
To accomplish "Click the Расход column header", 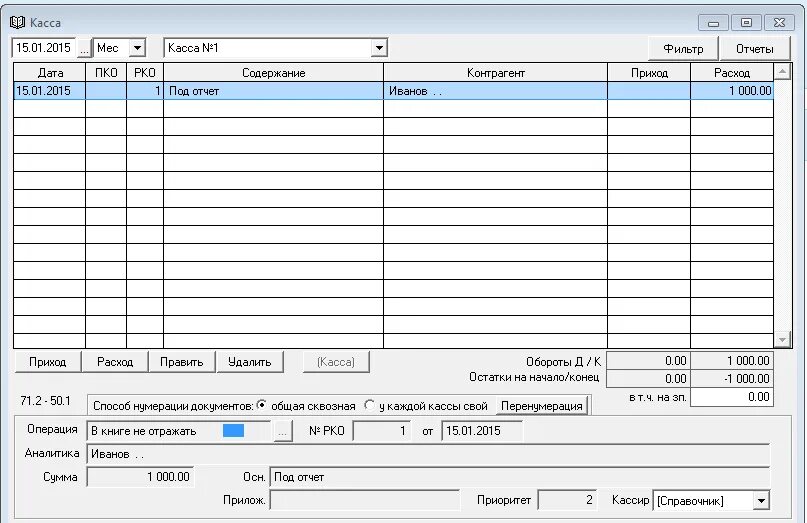I will point(732,73).
